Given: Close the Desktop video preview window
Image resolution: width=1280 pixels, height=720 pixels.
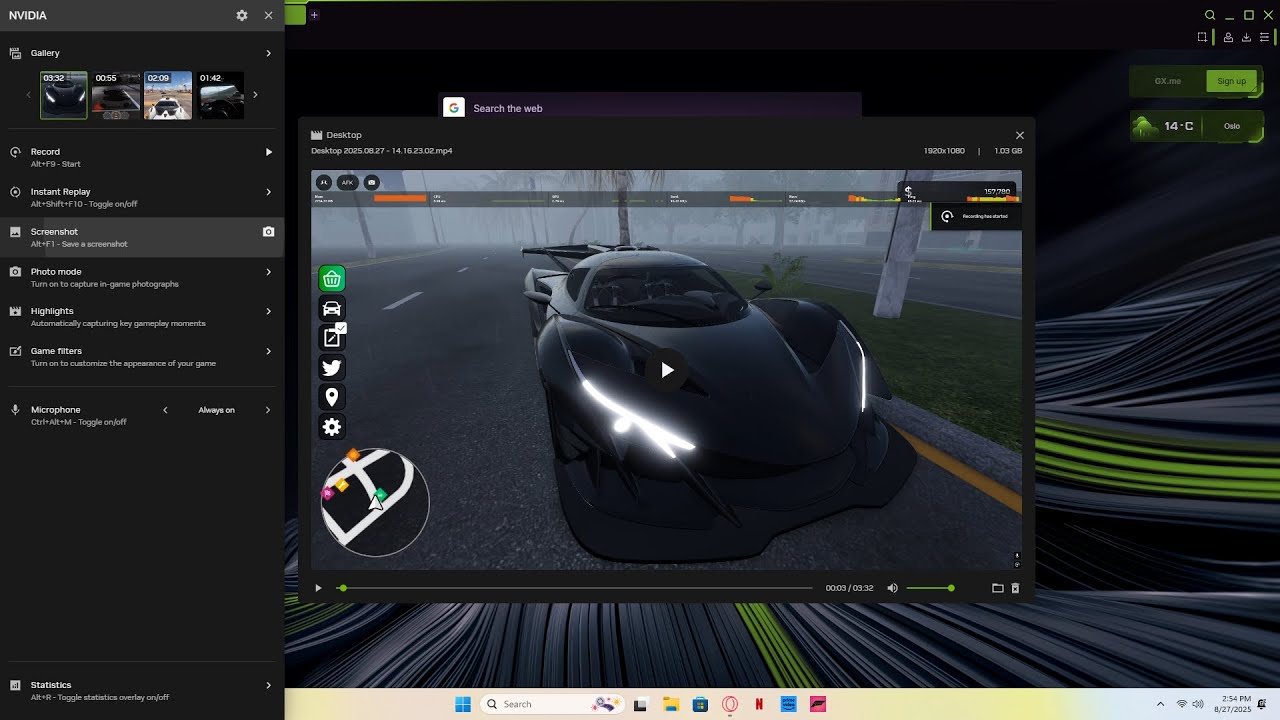Looking at the screenshot, I should (x=1019, y=135).
